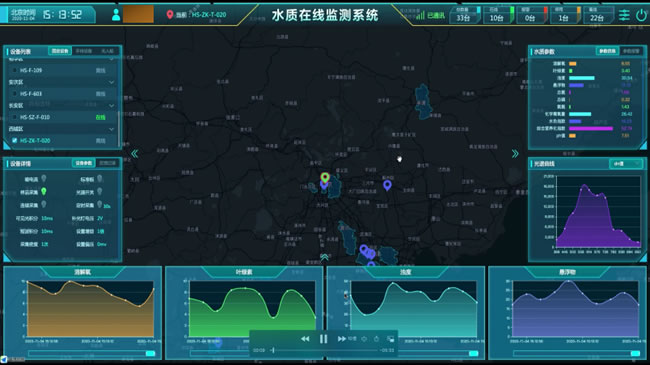Pause the video playback

click(323, 339)
